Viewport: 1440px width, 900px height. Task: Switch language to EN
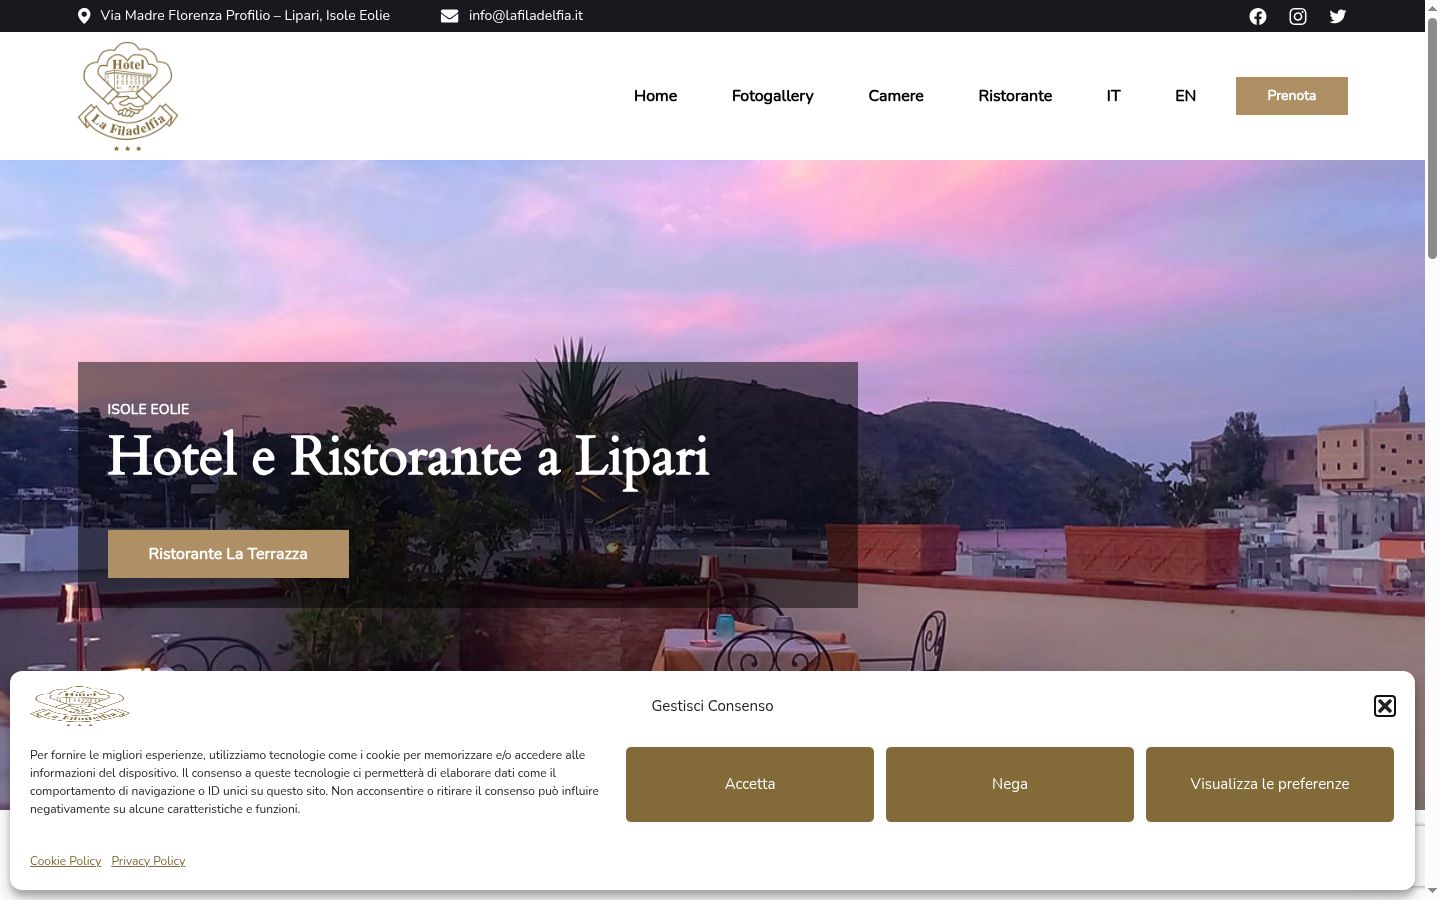[1185, 96]
